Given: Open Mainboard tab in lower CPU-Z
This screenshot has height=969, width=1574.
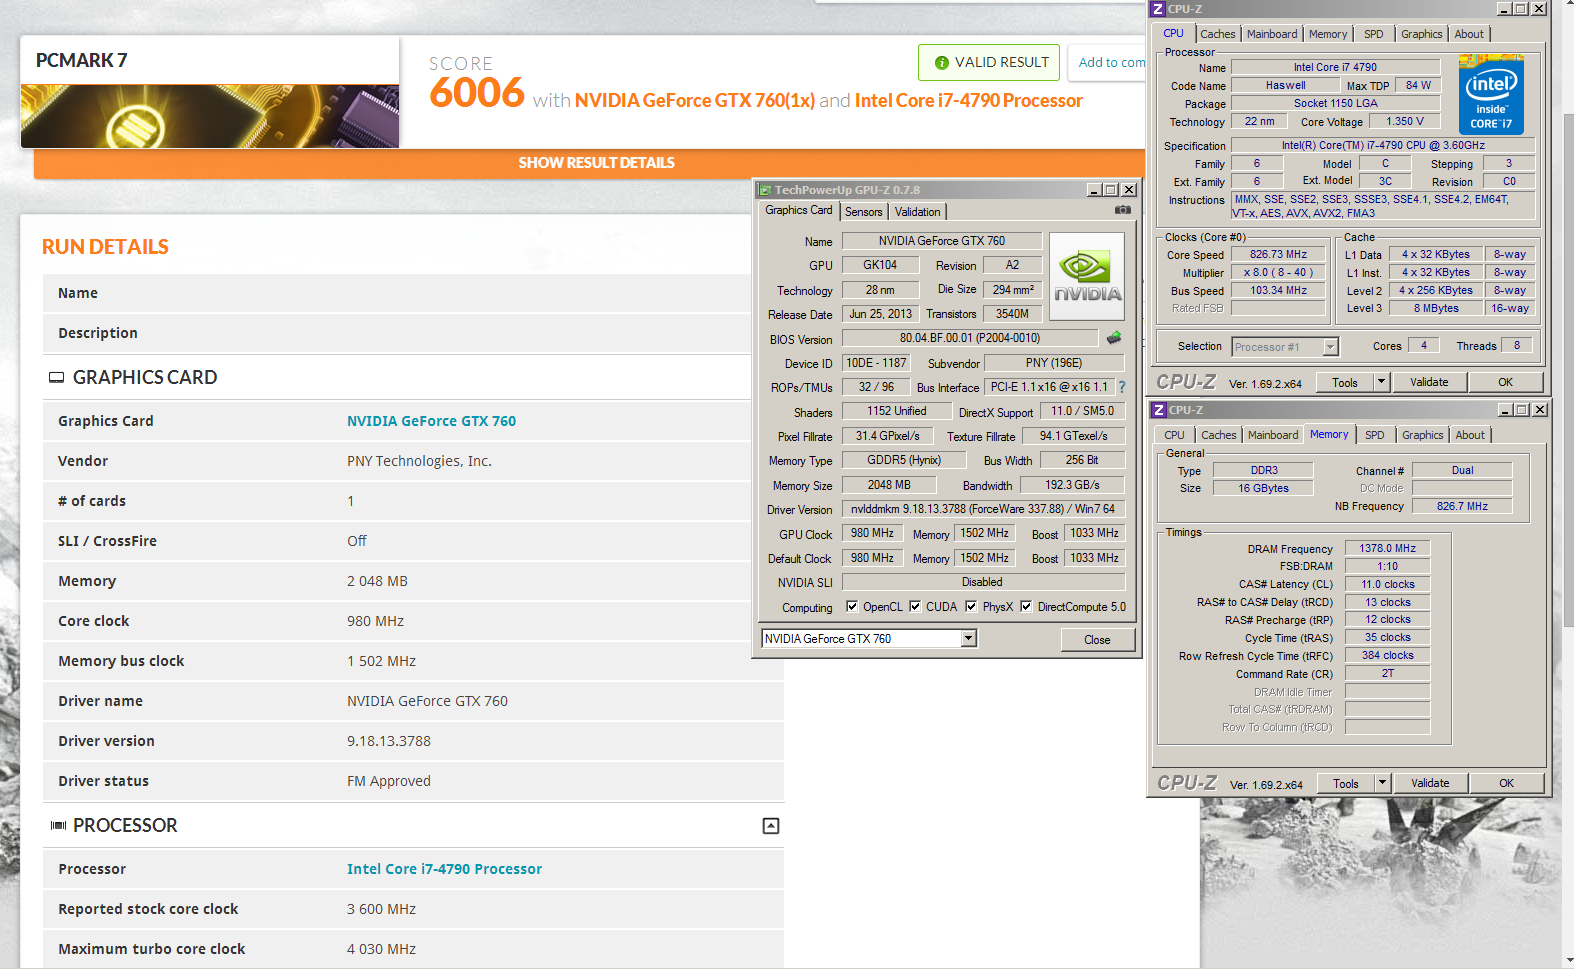Looking at the screenshot, I should coord(1273,435).
